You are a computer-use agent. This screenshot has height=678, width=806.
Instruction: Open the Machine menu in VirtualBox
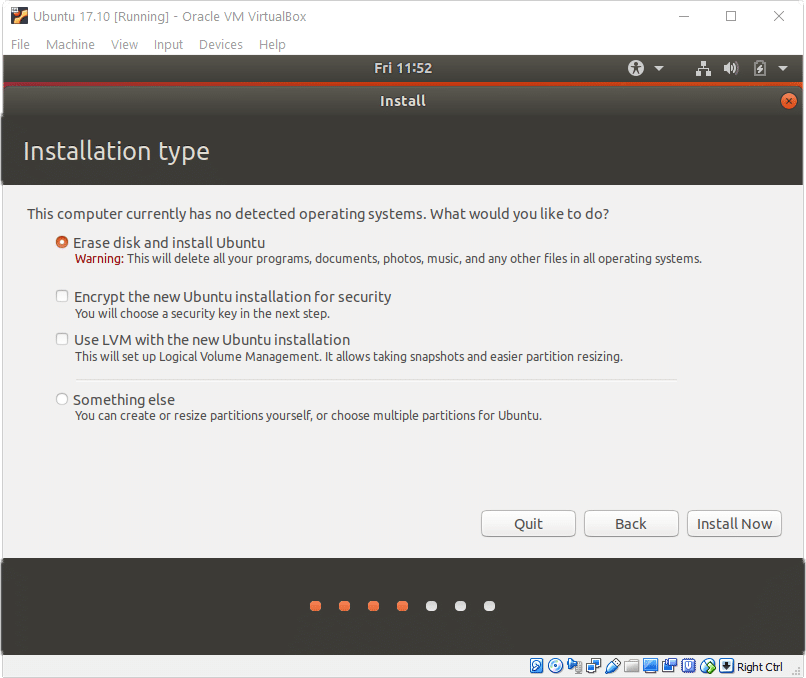tap(70, 44)
